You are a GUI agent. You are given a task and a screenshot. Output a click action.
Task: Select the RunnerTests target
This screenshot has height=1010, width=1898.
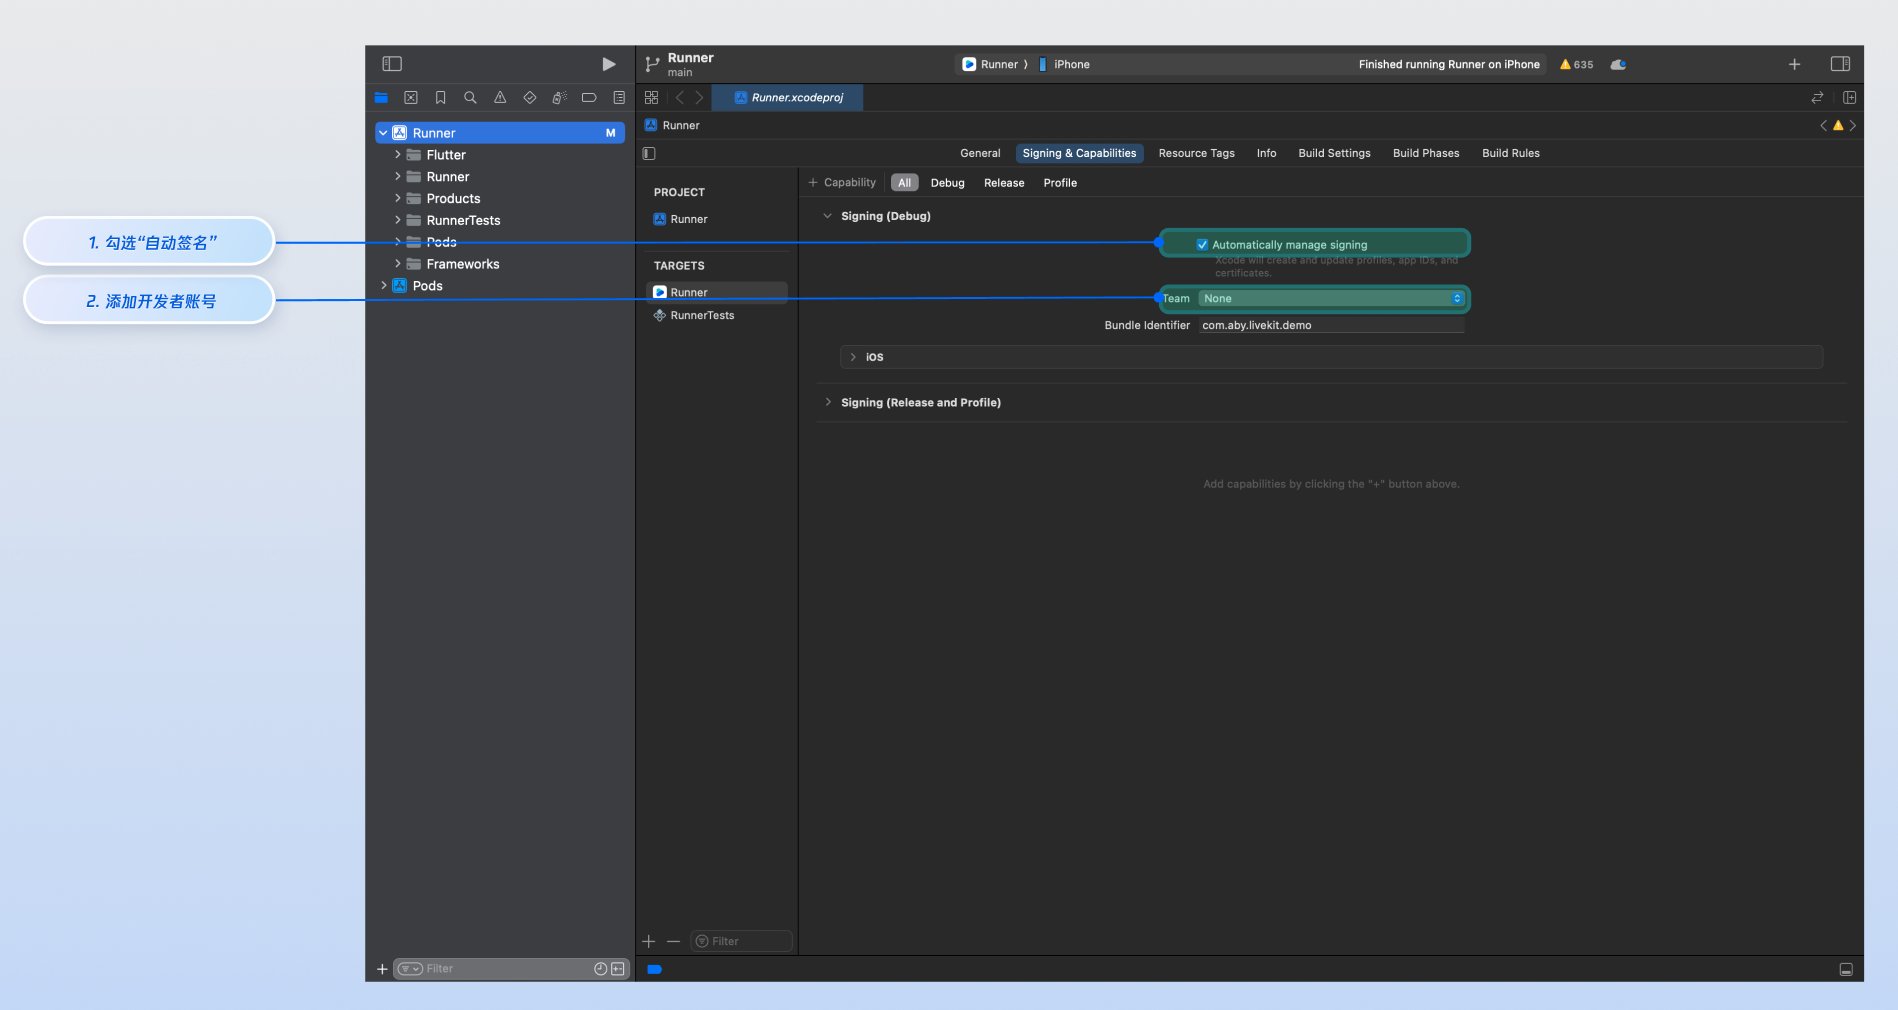point(702,316)
